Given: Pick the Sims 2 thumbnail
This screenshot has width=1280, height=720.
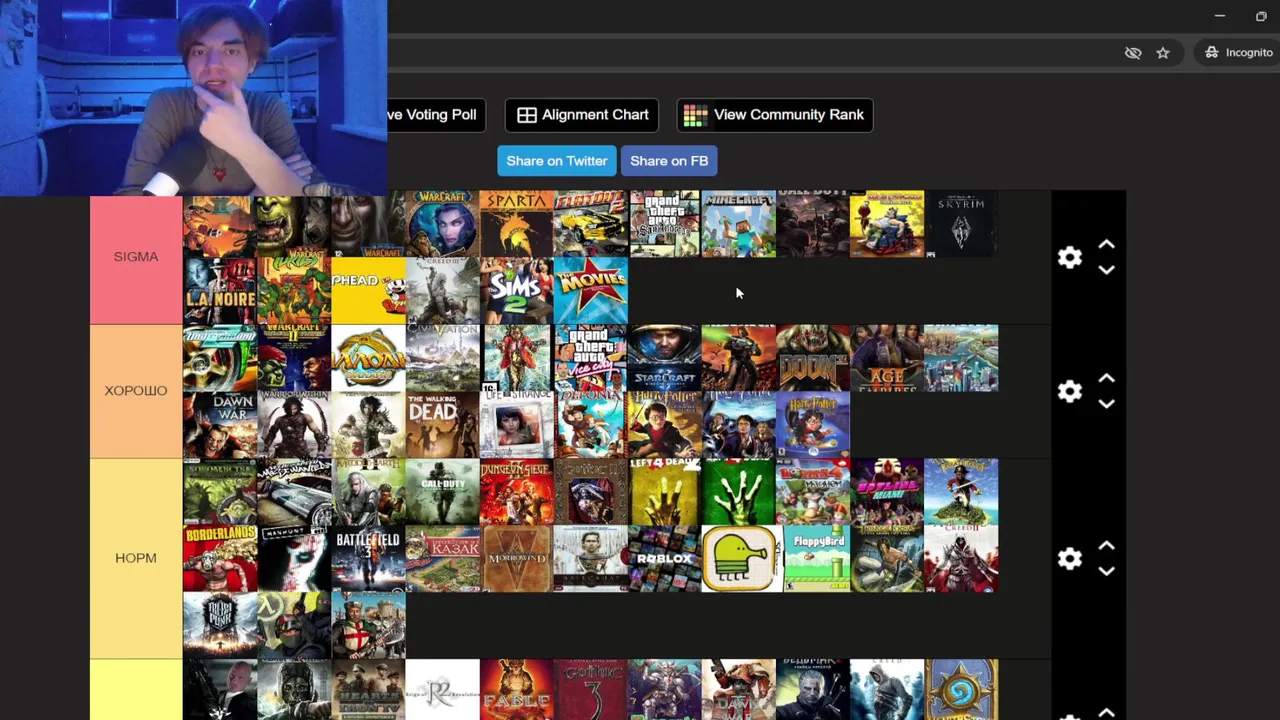Looking at the screenshot, I should [x=516, y=291].
